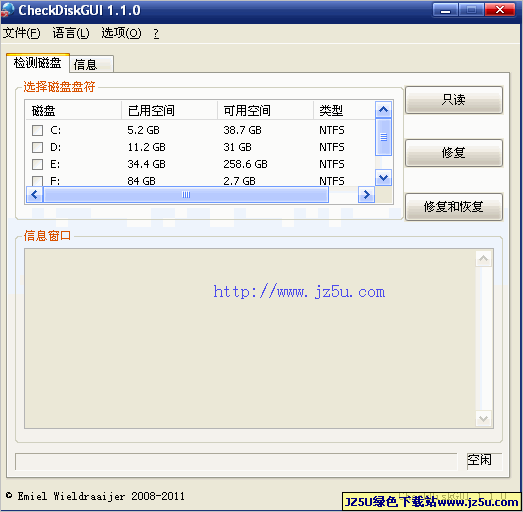Image resolution: width=523 pixels, height=512 pixels.
Task: Click the 空闲 status label
Action: [479, 460]
